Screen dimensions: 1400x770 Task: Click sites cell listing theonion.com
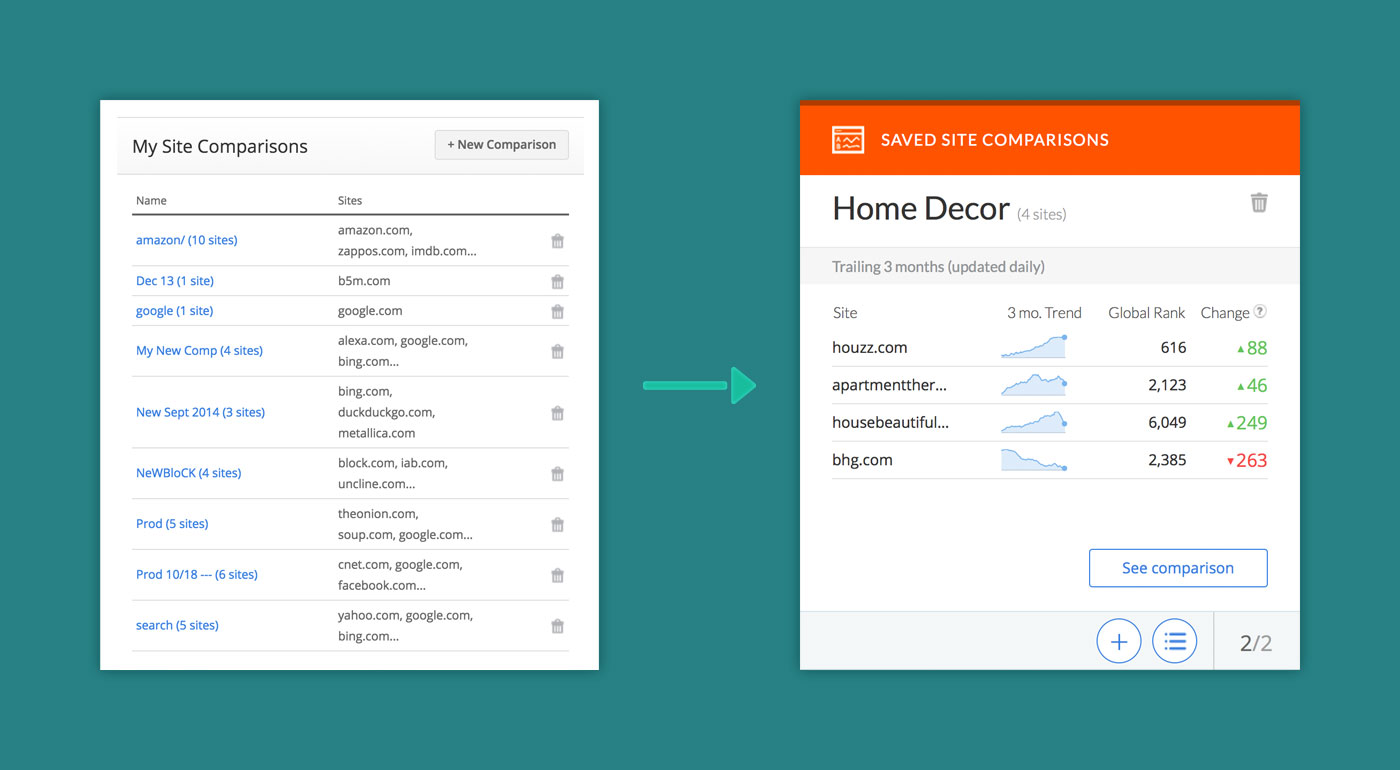405,524
